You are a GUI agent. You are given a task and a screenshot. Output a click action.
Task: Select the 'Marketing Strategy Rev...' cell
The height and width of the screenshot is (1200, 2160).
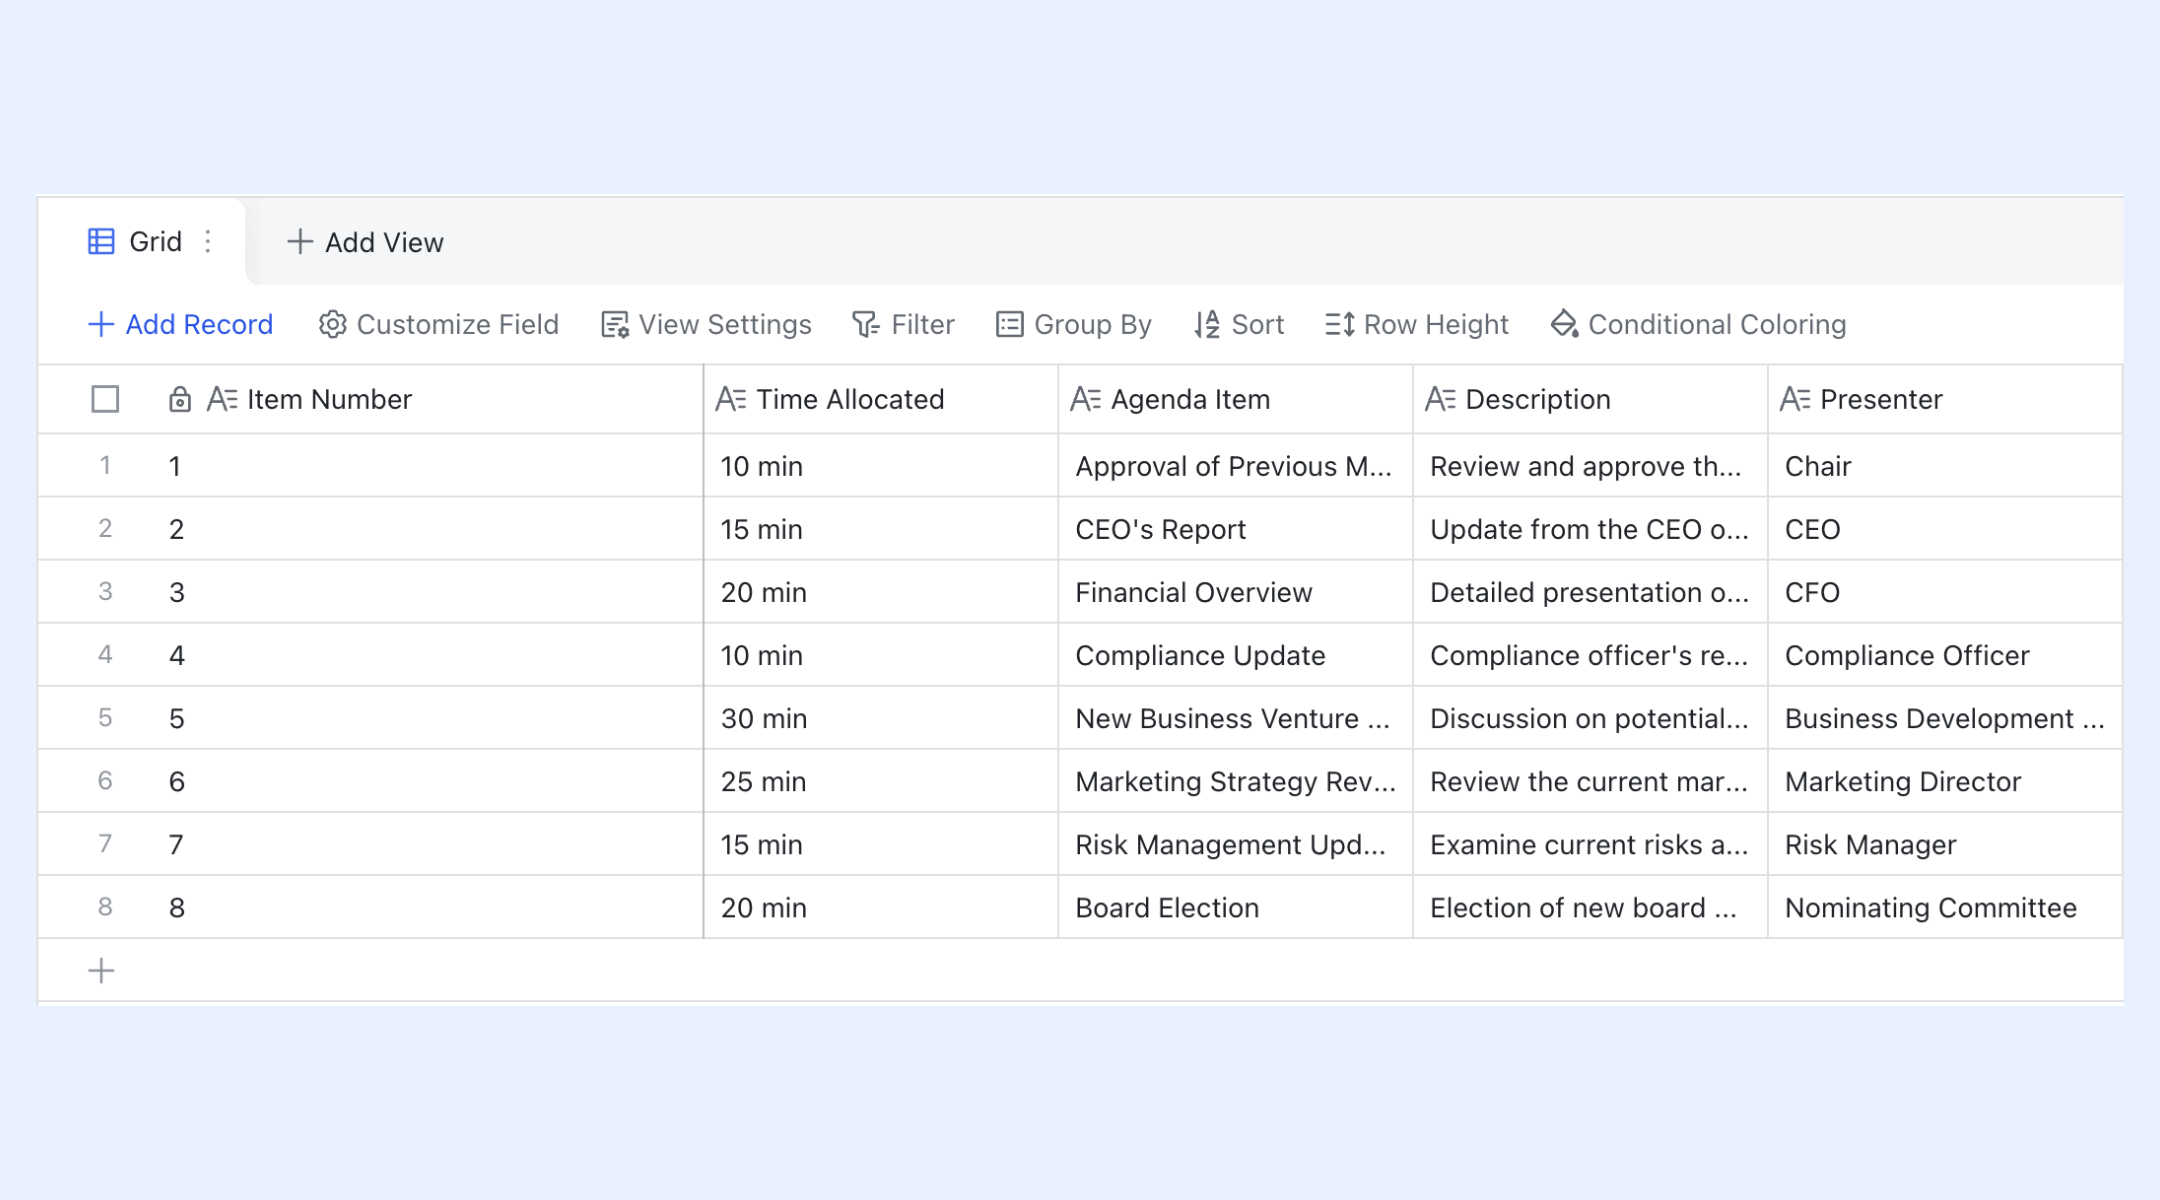click(x=1236, y=781)
